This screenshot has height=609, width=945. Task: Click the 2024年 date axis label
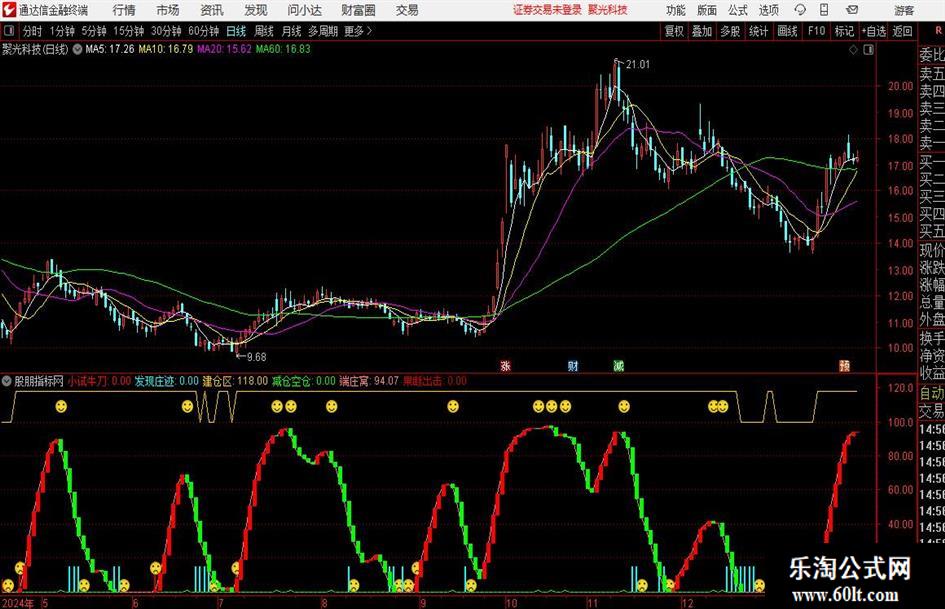tap(18, 603)
